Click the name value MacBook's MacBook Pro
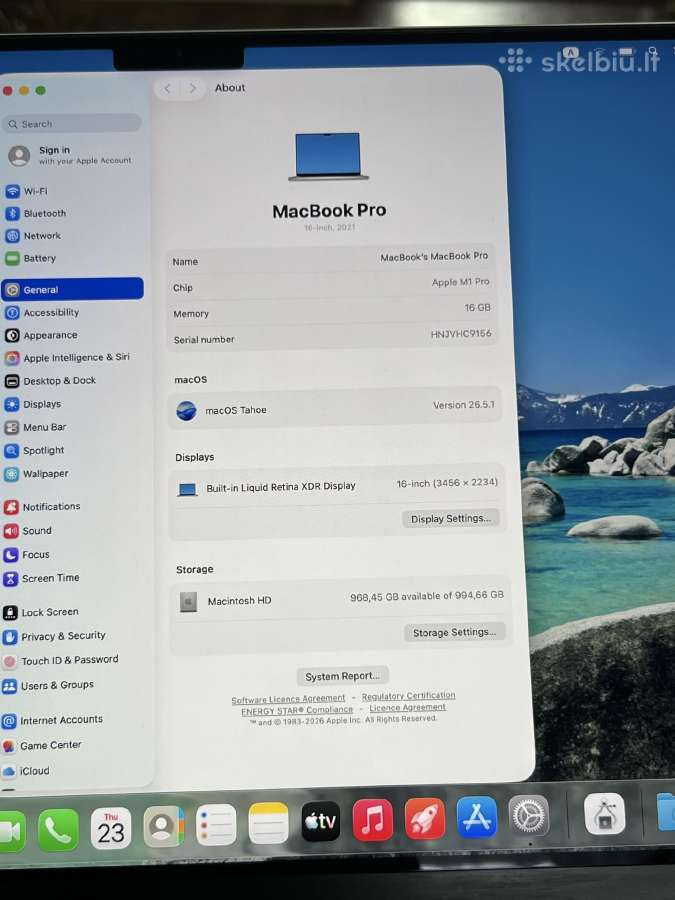 (434, 257)
